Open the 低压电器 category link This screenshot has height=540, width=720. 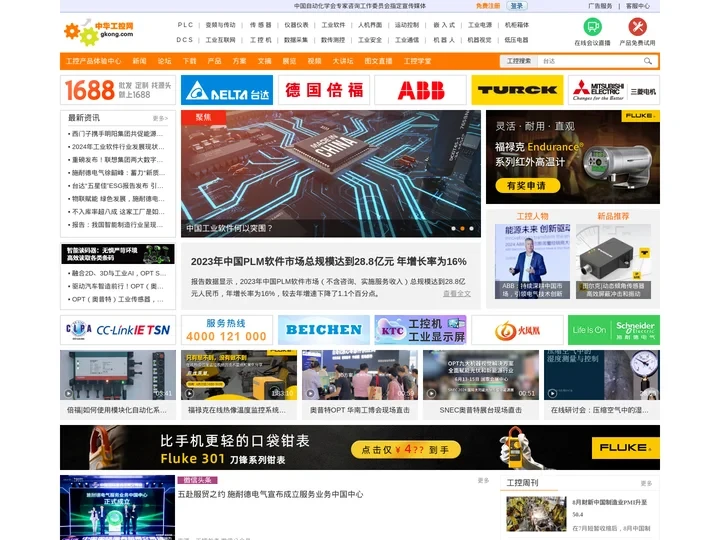pos(517,40)
